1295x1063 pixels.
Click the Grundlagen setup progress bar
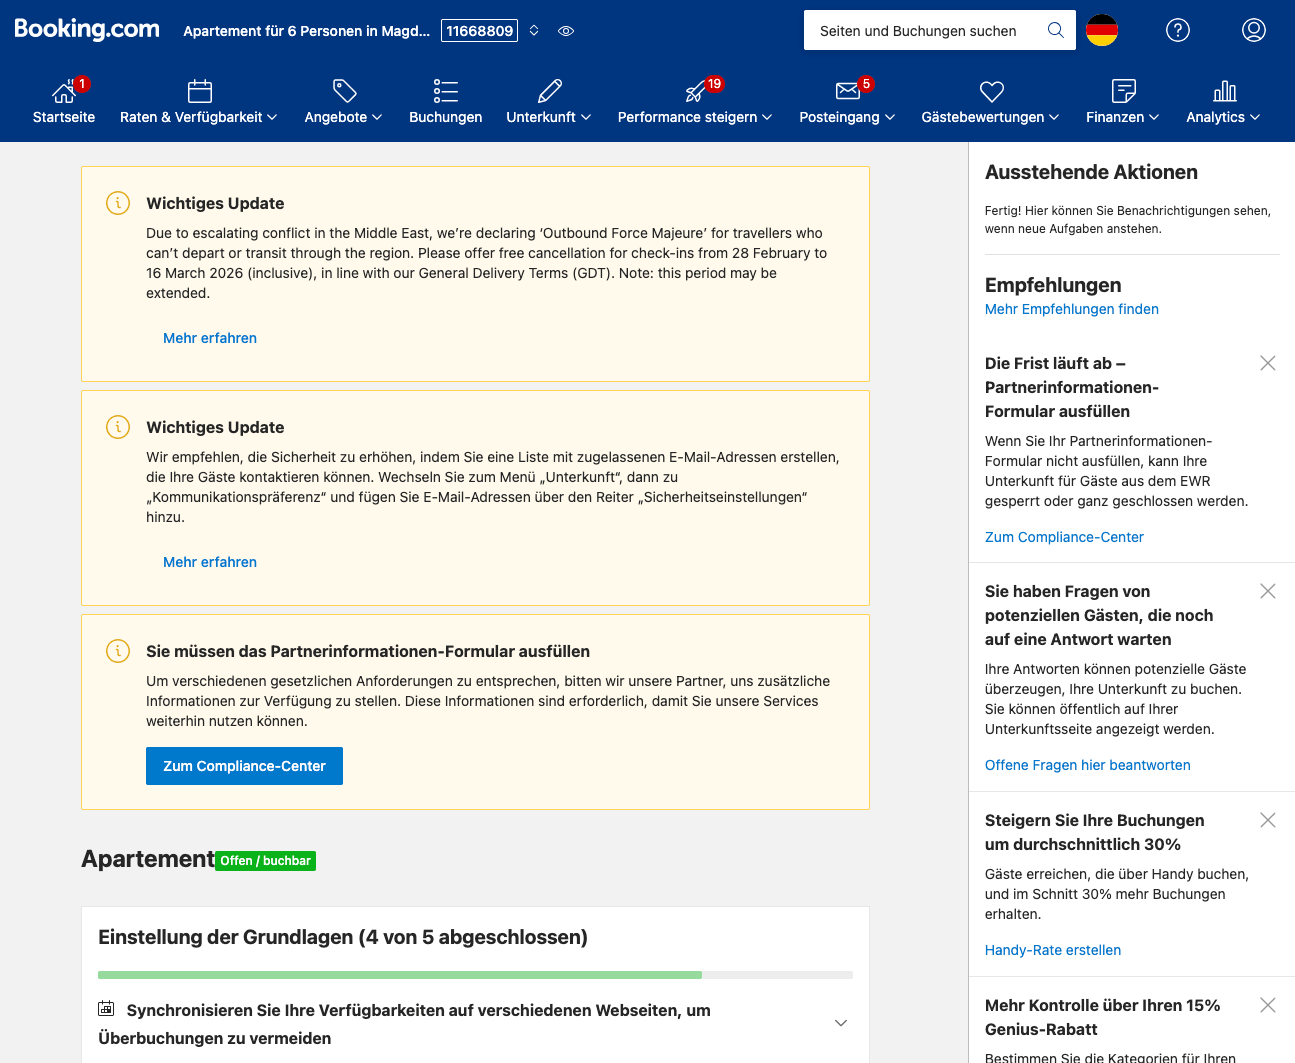(475, 974)
